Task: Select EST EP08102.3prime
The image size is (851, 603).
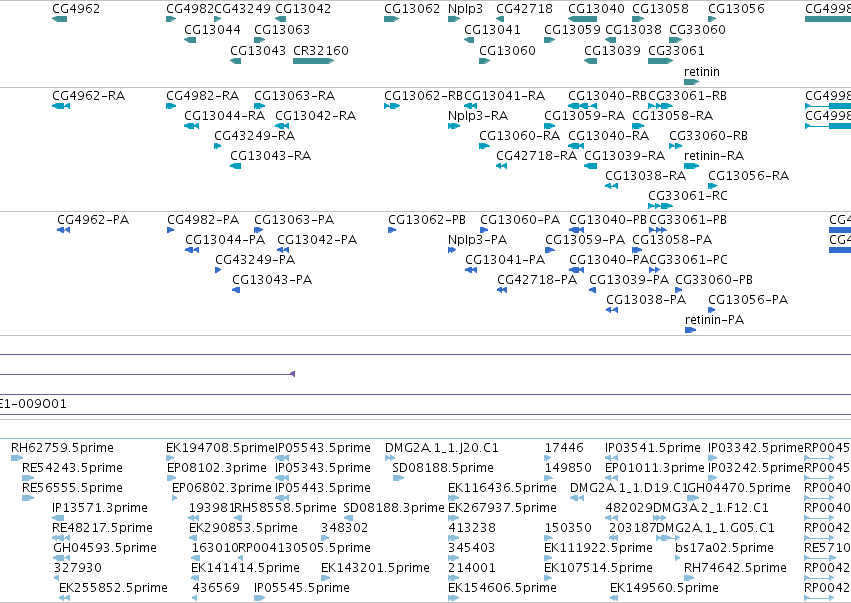Action: (x=217, y=468)
